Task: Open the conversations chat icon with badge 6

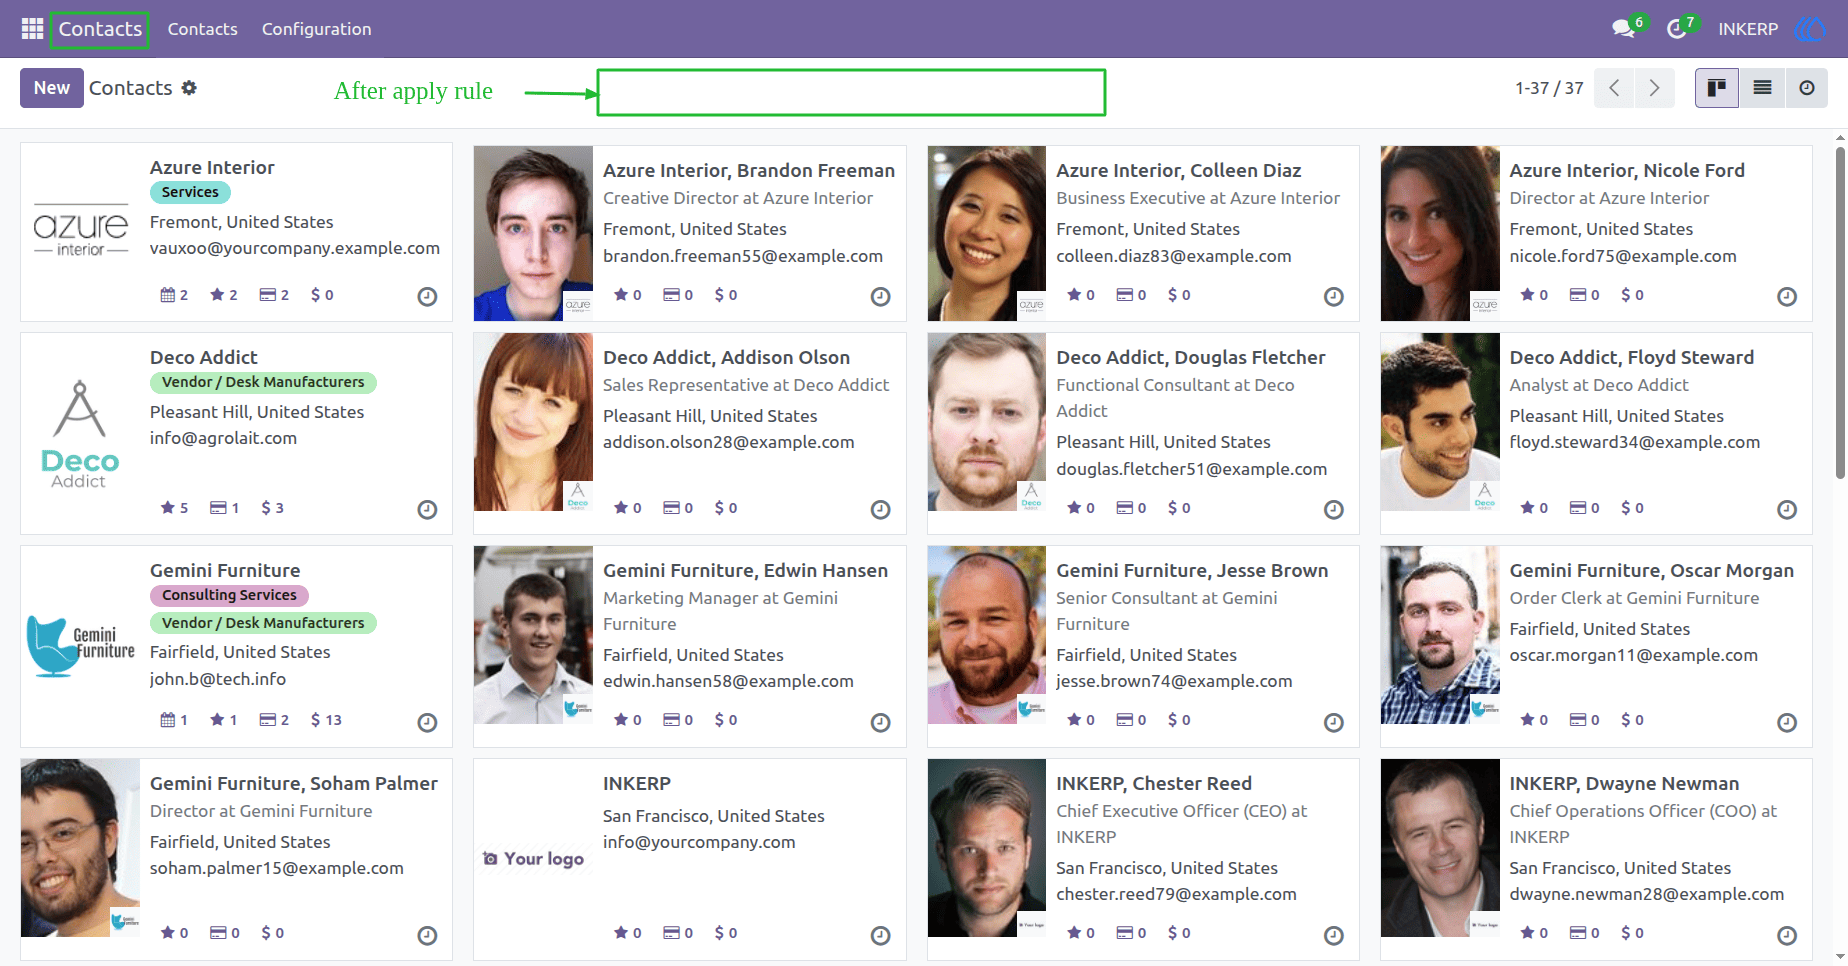Action: 1624,29
